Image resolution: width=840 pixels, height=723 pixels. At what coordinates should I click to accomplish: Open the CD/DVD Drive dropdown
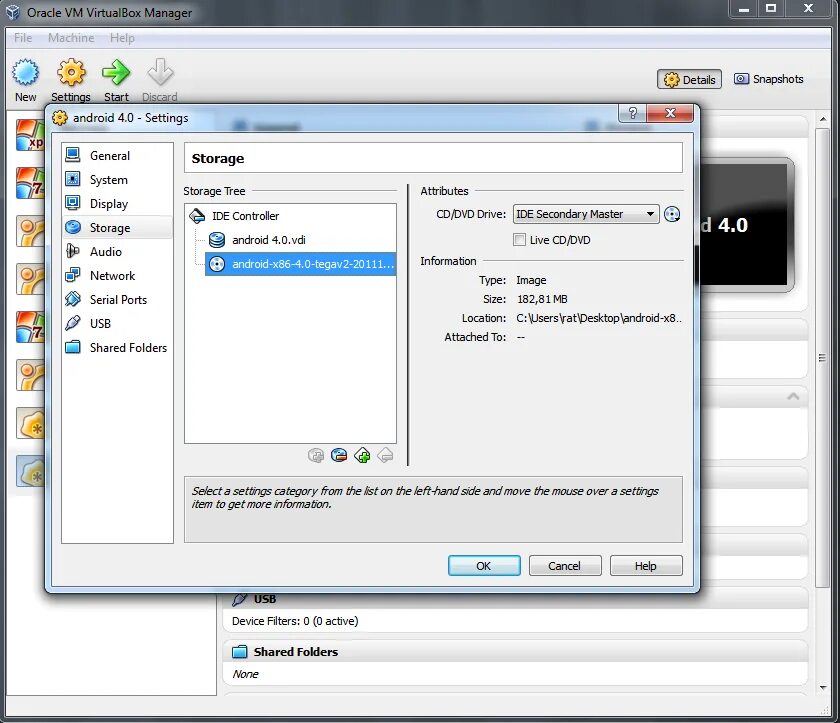pos(586,214)
